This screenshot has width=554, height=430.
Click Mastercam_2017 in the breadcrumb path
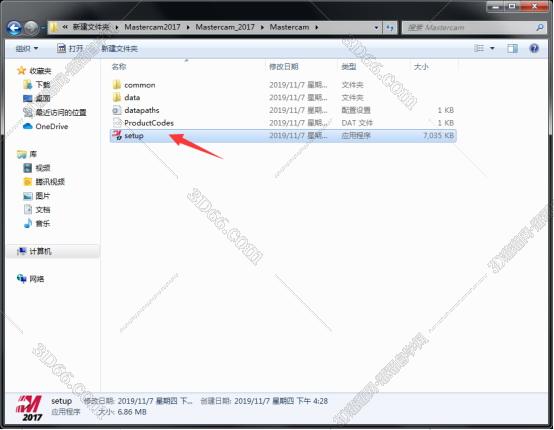click(225, 27)
